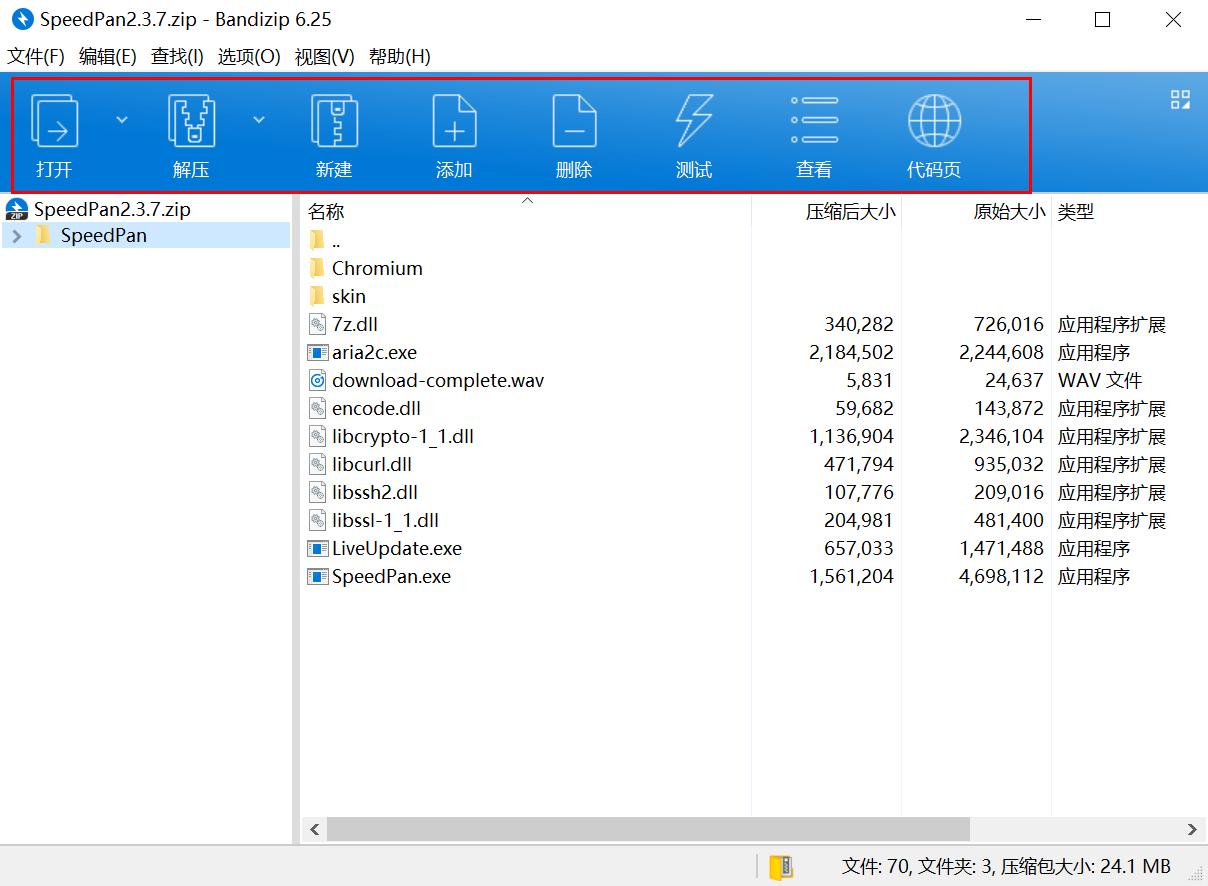This screenshot has width=1208, height=886.
Task: Open the dropdown arrow next to 解压
Action: (x=259, y=119)
